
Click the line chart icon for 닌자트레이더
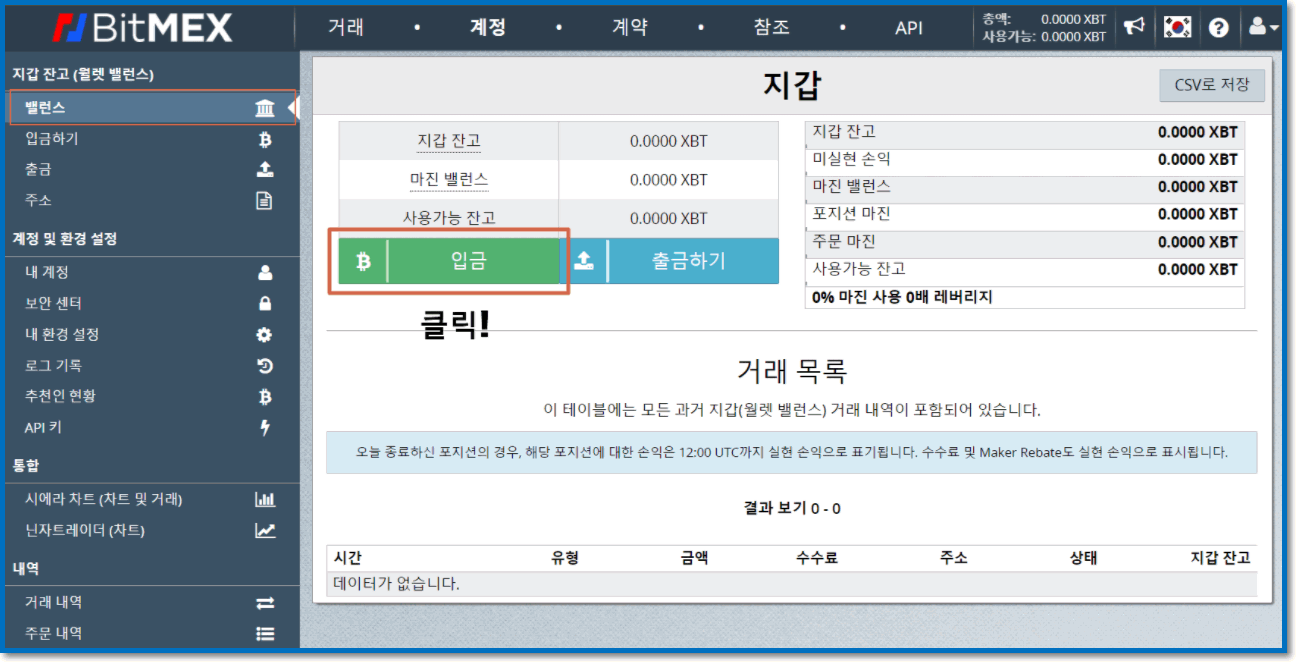click(264, 532)
